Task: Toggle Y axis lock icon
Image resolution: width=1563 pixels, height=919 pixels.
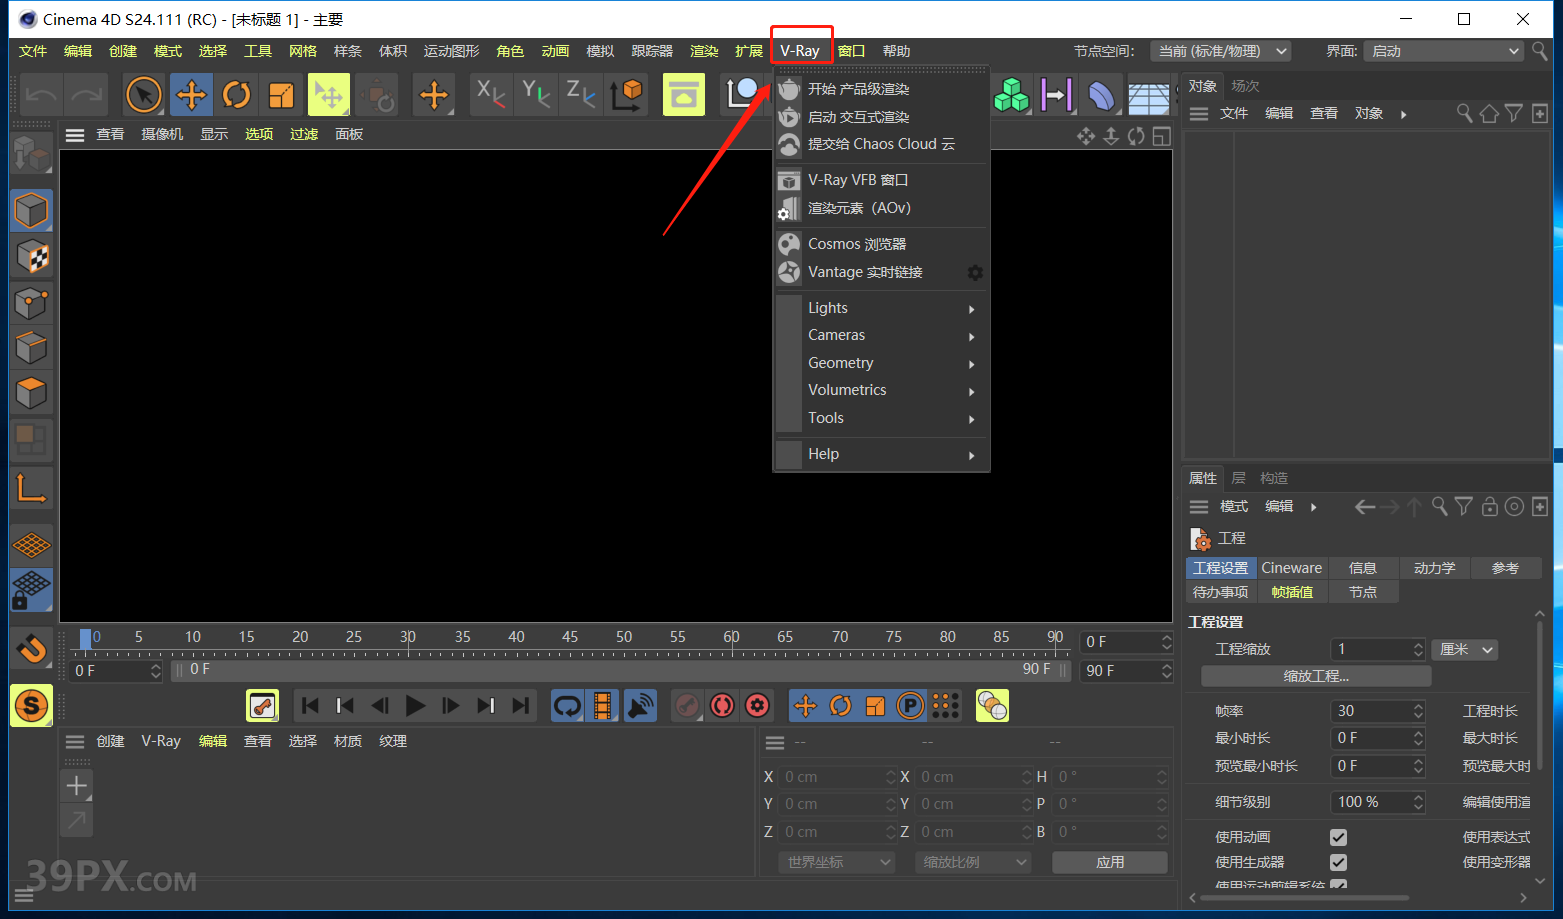Action: coord(536,94)
